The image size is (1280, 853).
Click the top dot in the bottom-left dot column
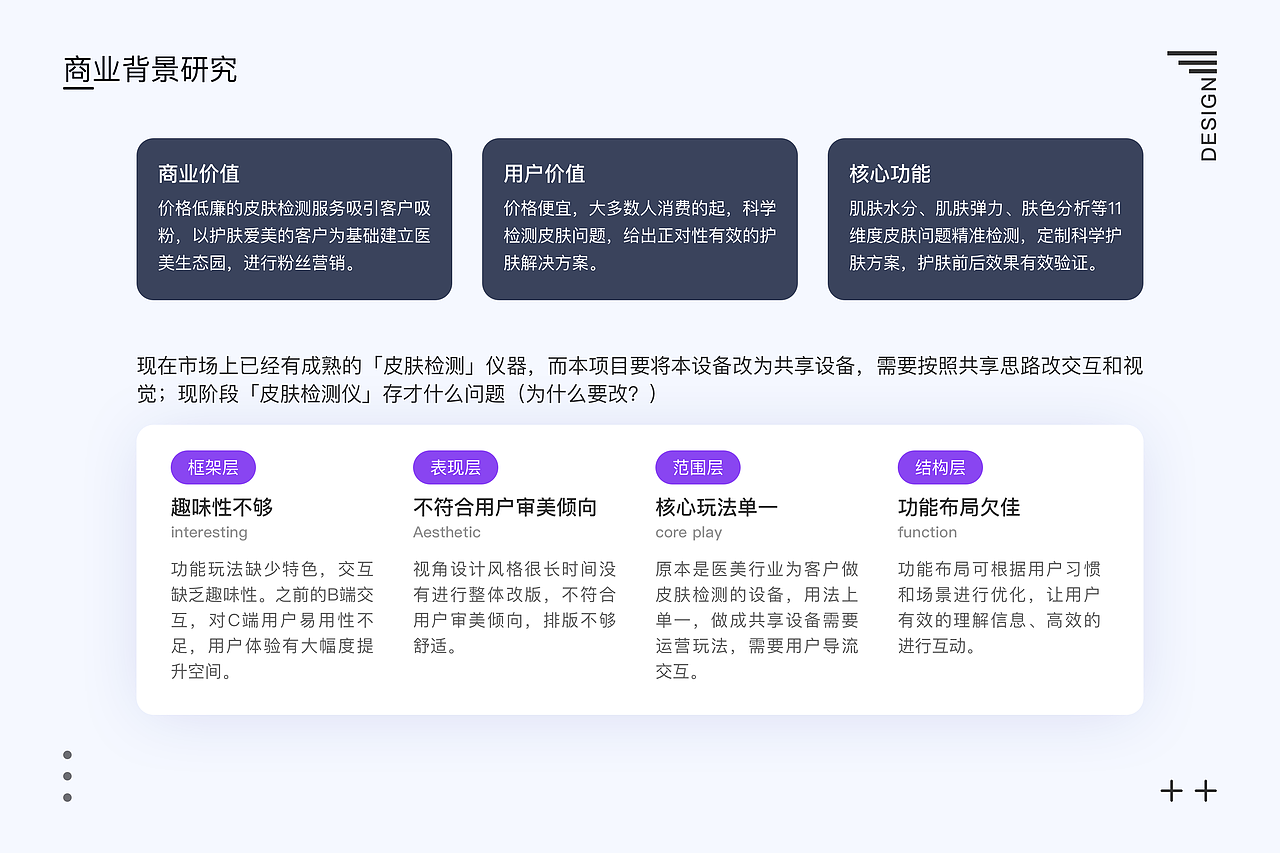68,753
